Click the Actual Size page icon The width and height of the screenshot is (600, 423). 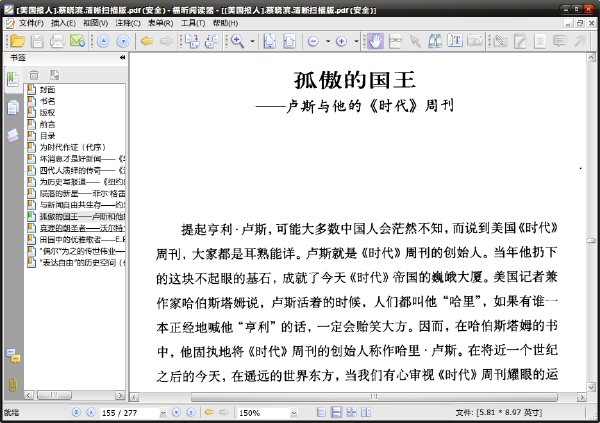[x=270, y=41]
